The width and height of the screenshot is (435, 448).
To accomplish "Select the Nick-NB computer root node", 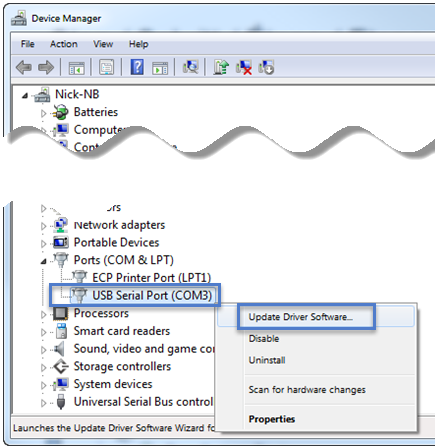I will (77, 94).
